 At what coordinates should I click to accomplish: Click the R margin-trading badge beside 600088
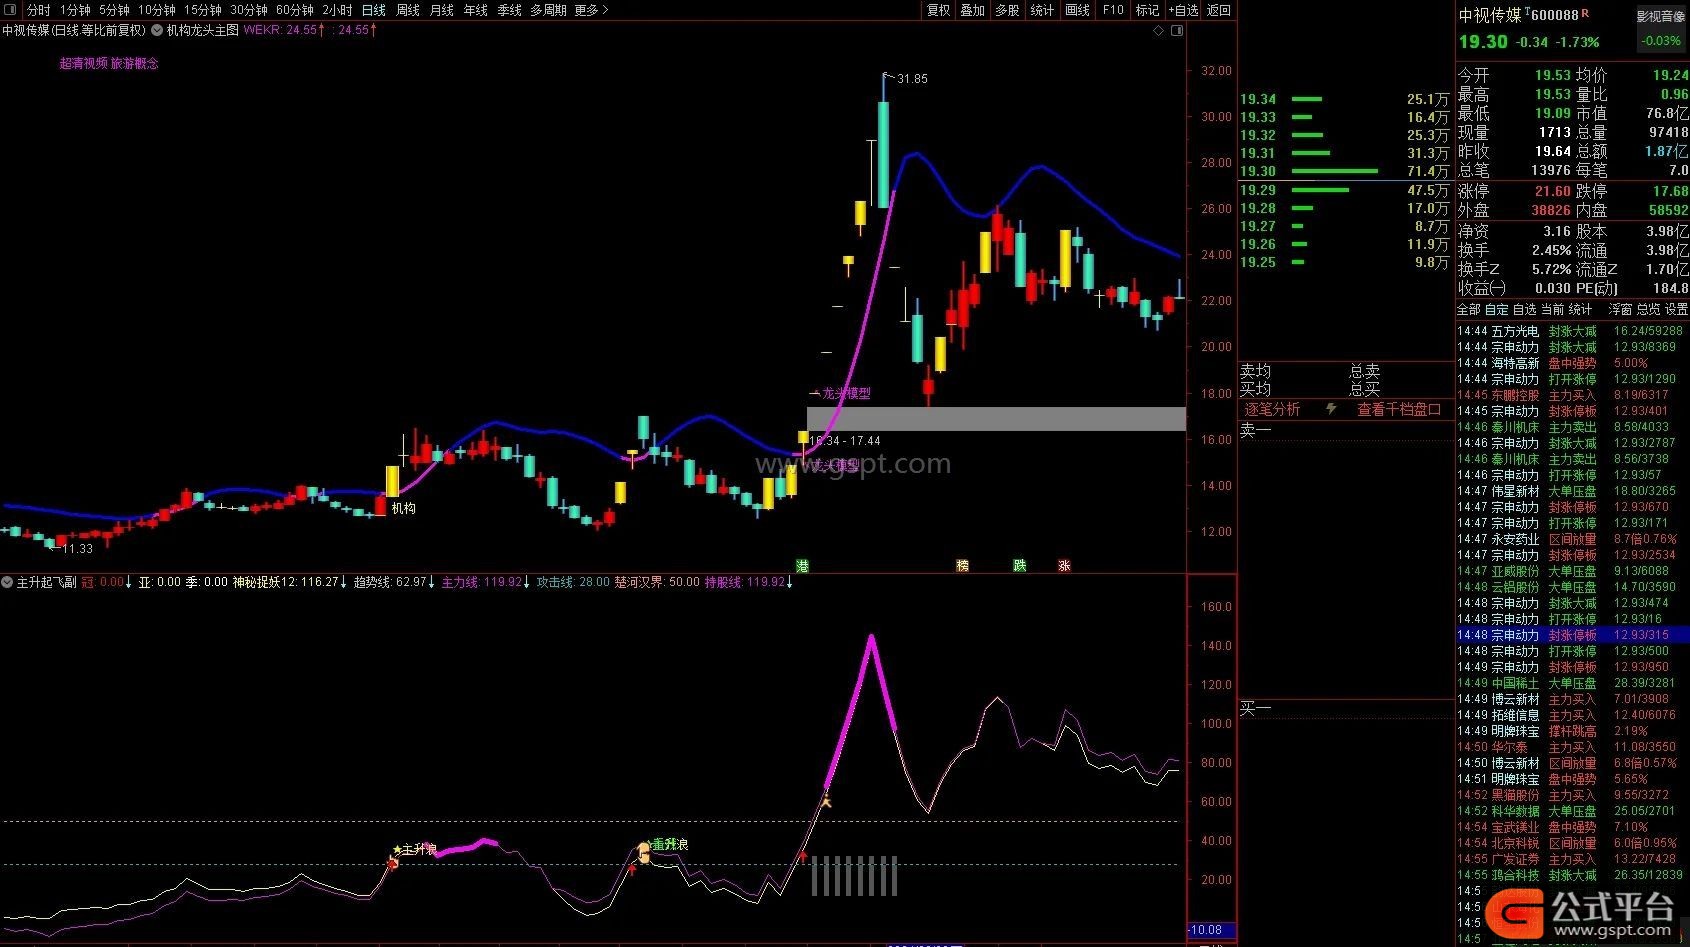coord(1585,13)
